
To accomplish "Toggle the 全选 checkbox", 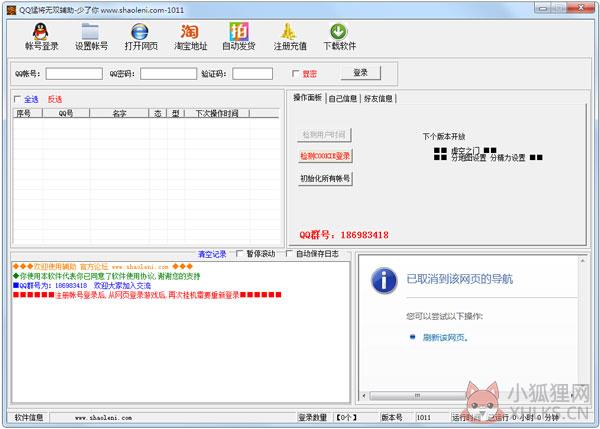I will pyautogui.click(x=17, y=99).
